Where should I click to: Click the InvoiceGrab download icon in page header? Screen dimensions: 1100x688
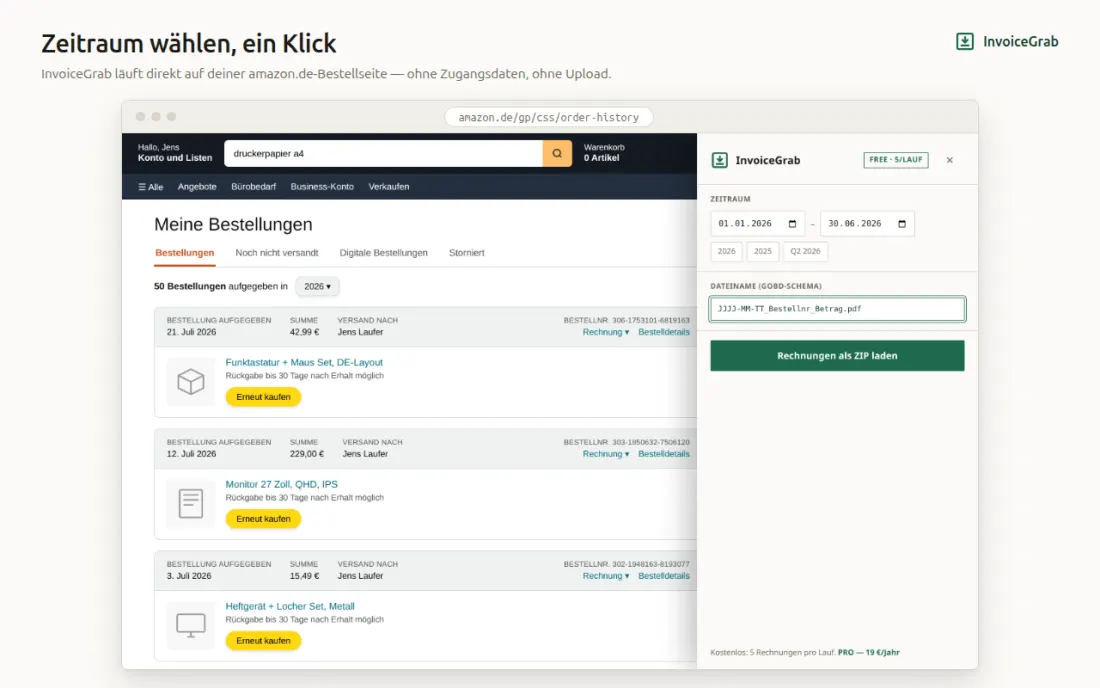[965, 41]
